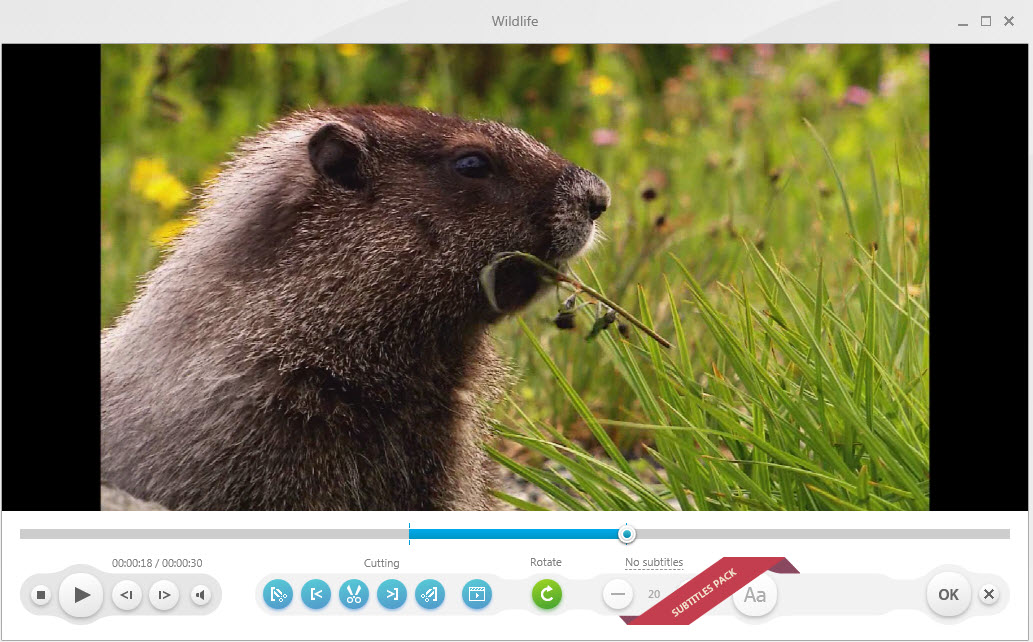Step to the previous frame
1033x642 pixels.
coord(126,595)
